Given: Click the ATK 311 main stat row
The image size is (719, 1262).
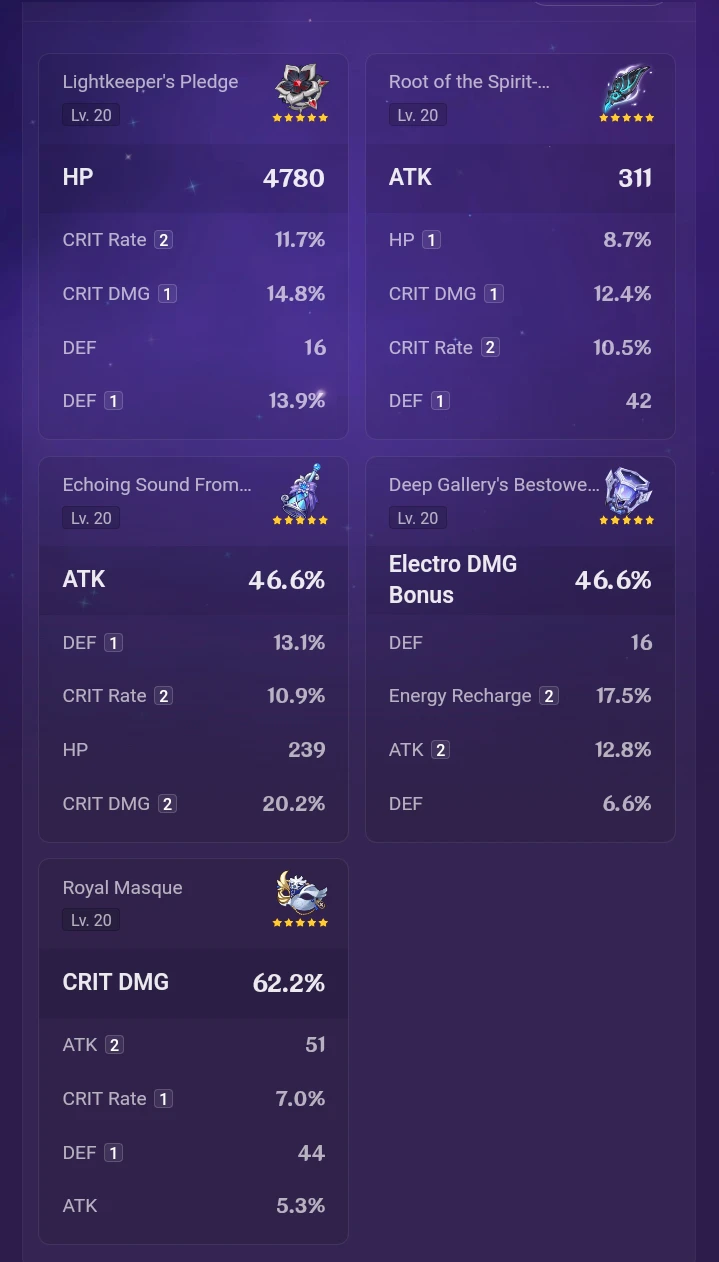Looking at the screenshot, I should click(x=520, y=178).
